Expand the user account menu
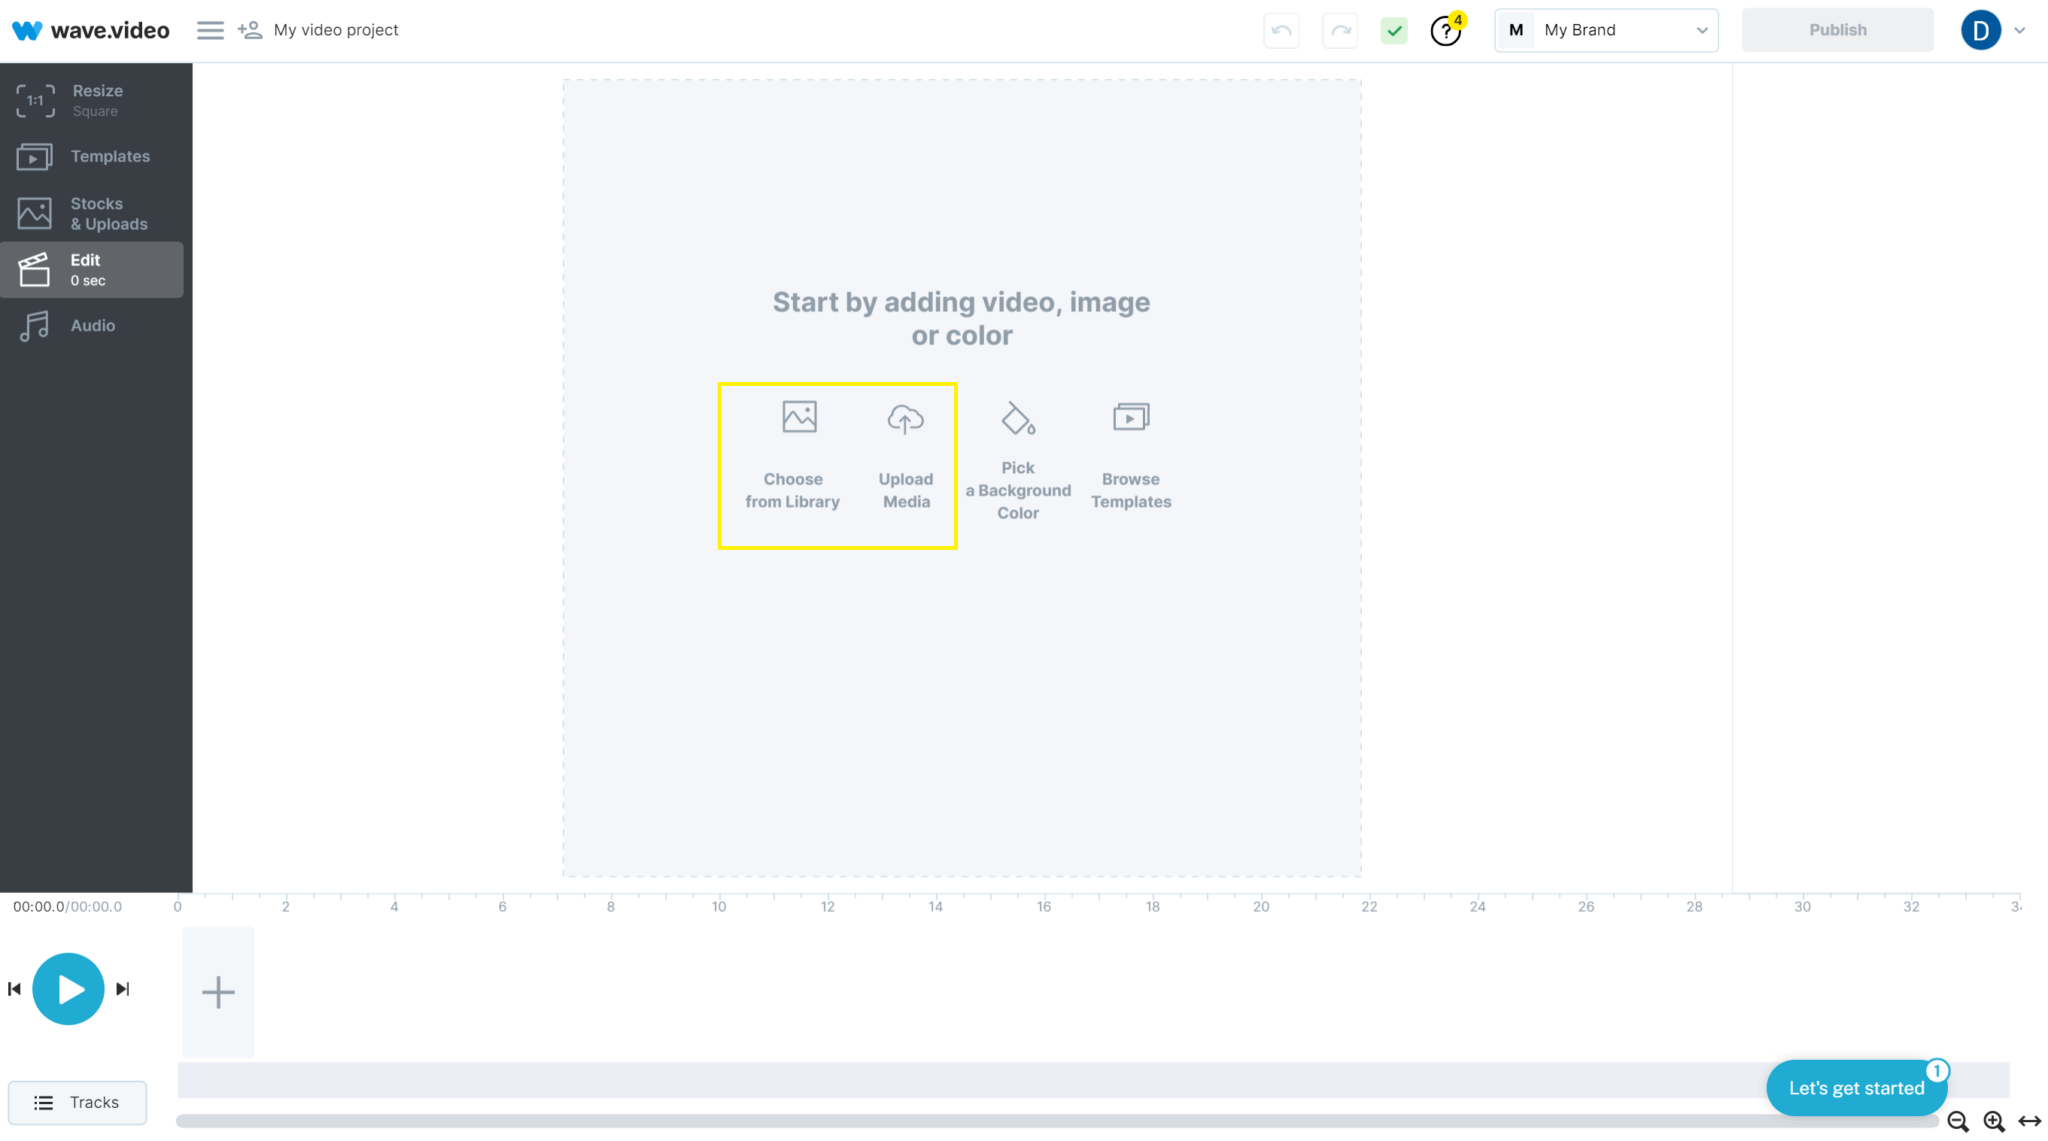2048x1141 pixels. (x=2019, y=30)
